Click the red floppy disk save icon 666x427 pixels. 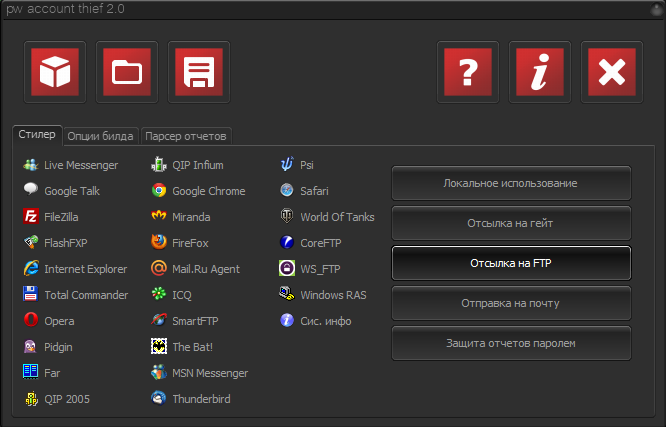click(199, 72)
